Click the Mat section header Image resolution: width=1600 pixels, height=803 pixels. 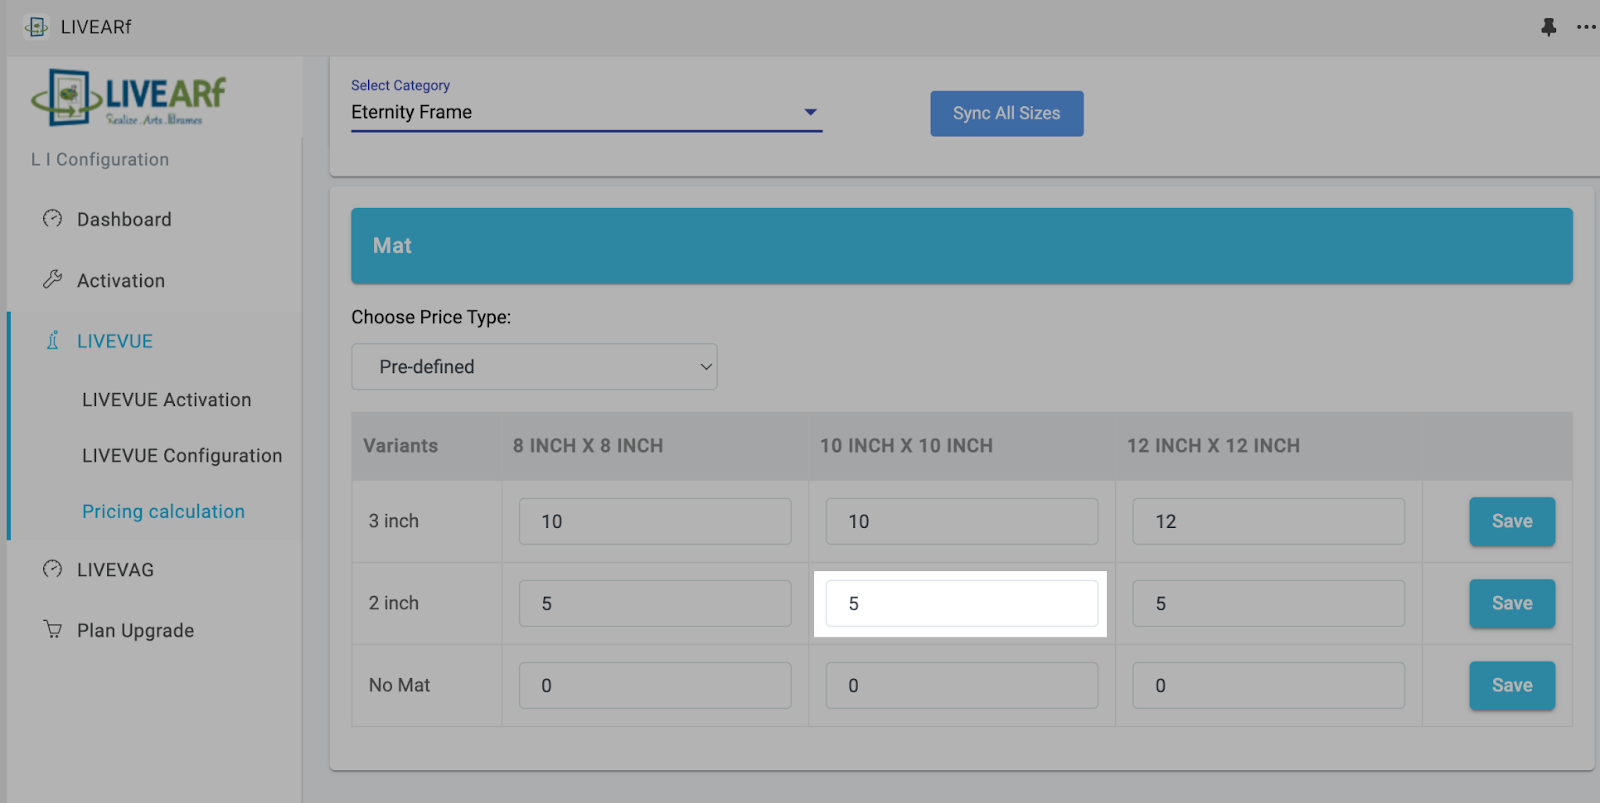point(962,246)
